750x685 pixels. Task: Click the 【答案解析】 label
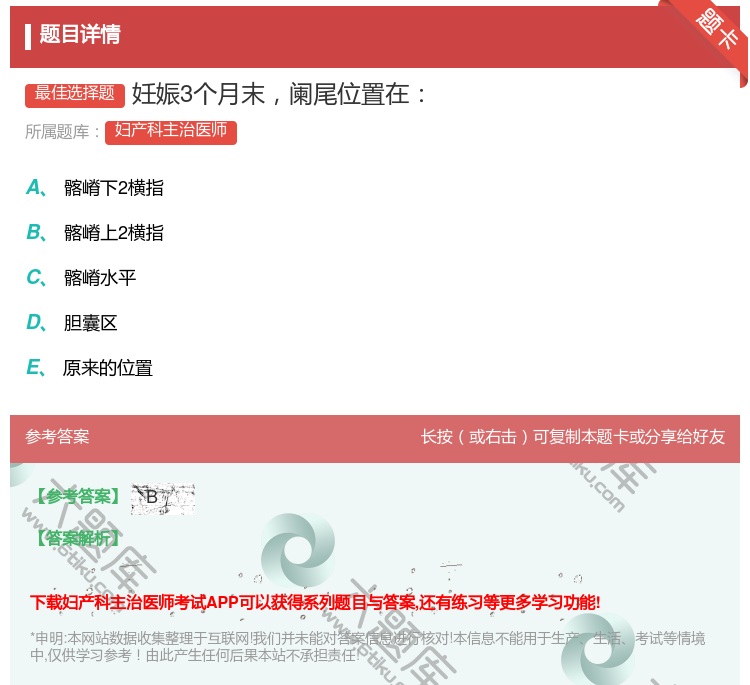point(79,538)
